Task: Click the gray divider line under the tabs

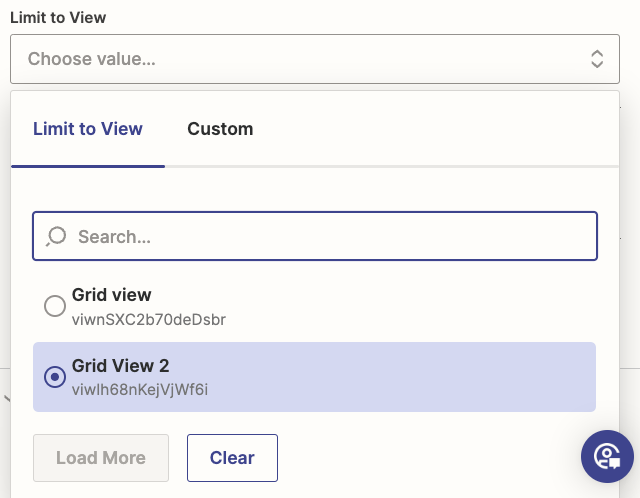Action: click(x=400, y=166)
